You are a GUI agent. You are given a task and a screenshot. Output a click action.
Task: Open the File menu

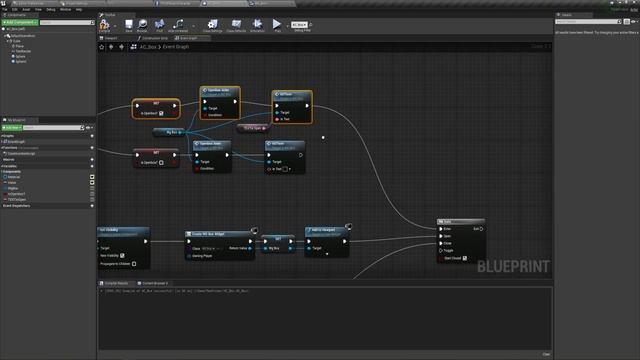click(4, 9)
